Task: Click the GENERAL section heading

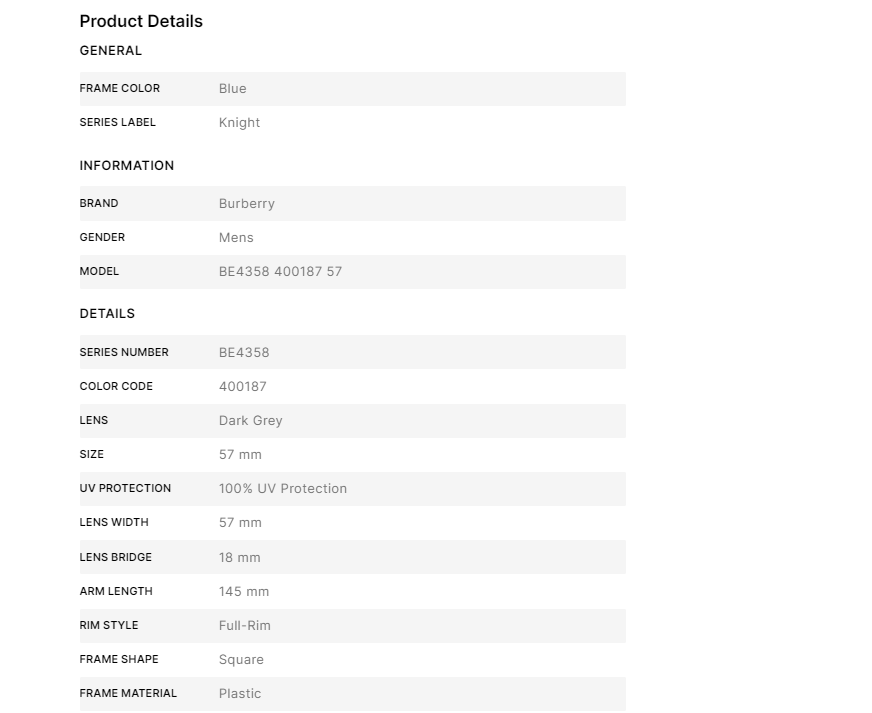Action: pyautogui.click(x=111, y=50)
